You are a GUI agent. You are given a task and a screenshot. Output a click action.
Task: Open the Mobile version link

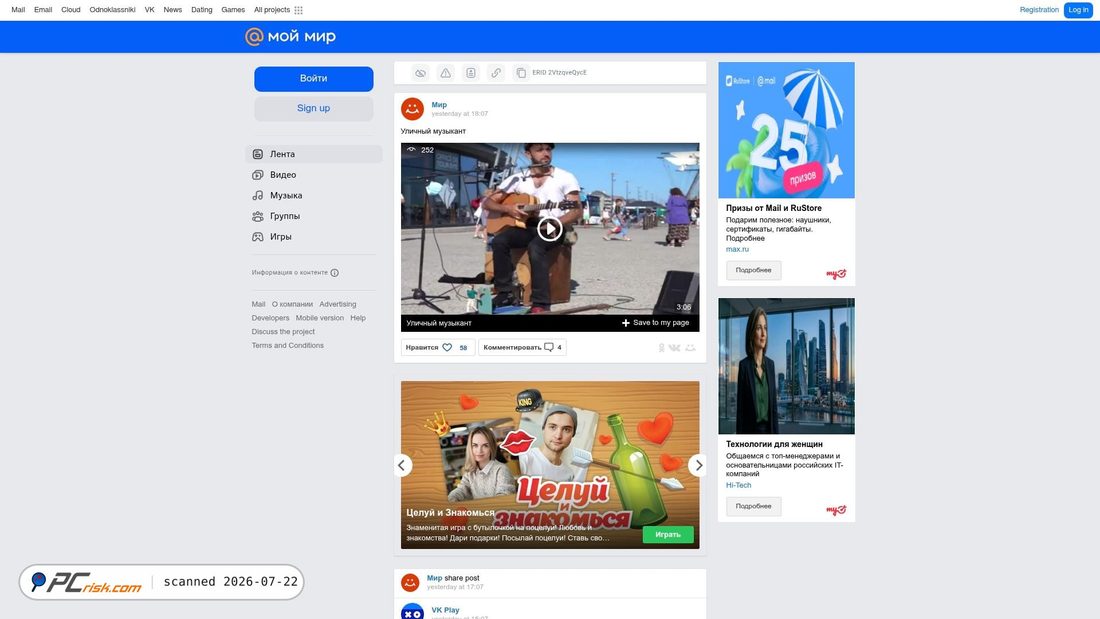tap(320, 318)
